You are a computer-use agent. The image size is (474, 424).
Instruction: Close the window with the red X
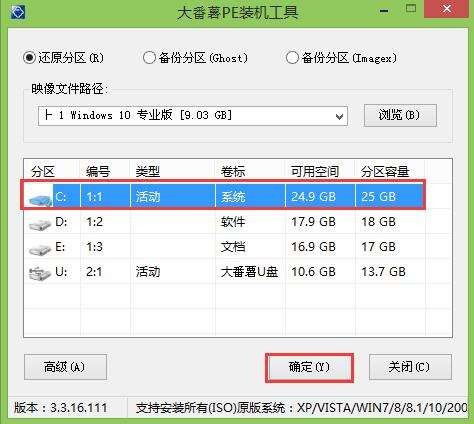coord(446,9)
